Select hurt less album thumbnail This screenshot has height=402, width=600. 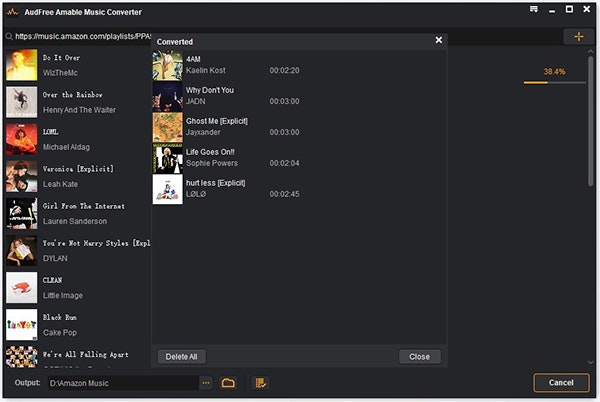(168, 189)
